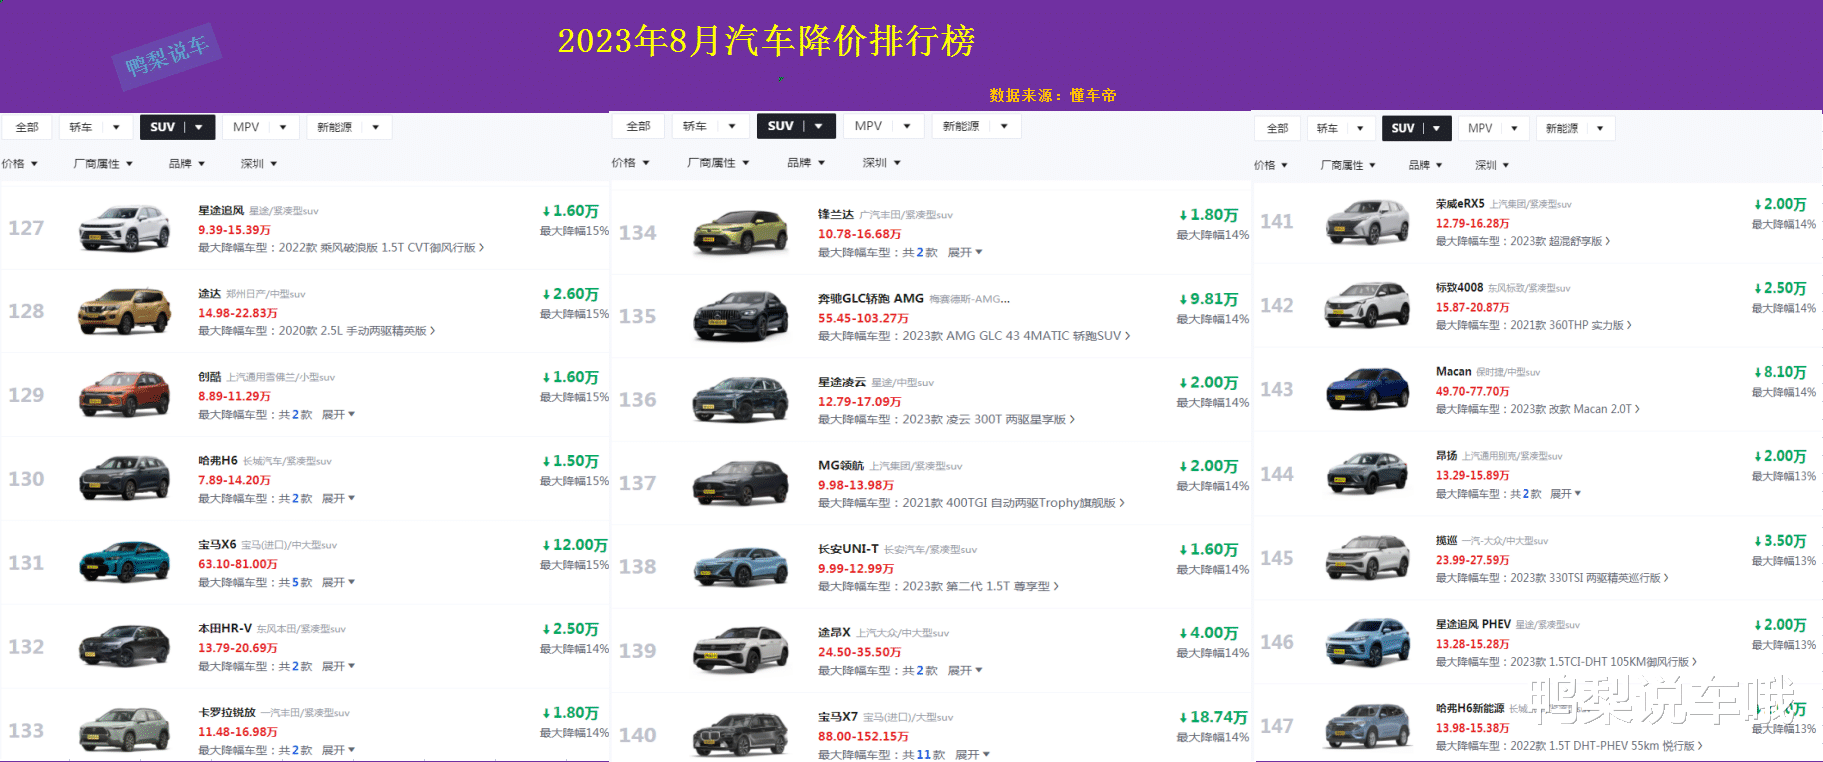This screenshot has width=1823, height=762.
Task: Click price range 55.45-103.27万
Action: (x=863, y=318)
